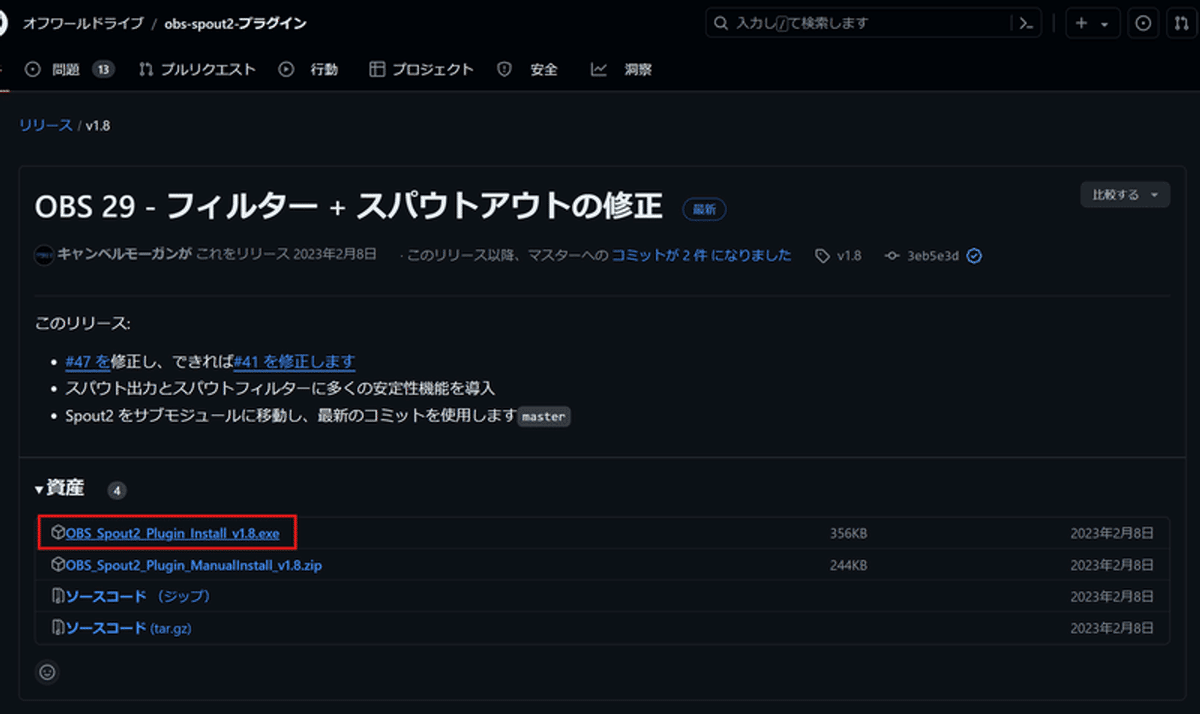Go to the リリース breadcrumb link
This screenshot has height=714, width=1200.
pos(46,125)
